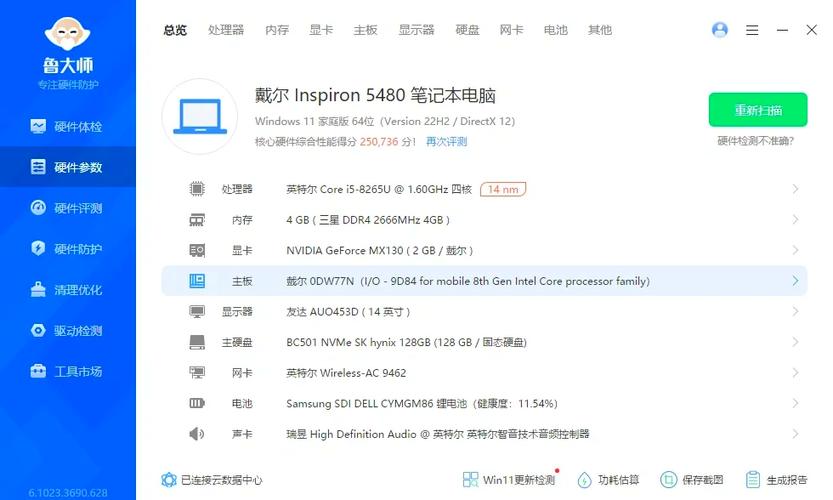
Task: Select the BC501 NVMe SK hynix text
Action: (x=406, y=342)
